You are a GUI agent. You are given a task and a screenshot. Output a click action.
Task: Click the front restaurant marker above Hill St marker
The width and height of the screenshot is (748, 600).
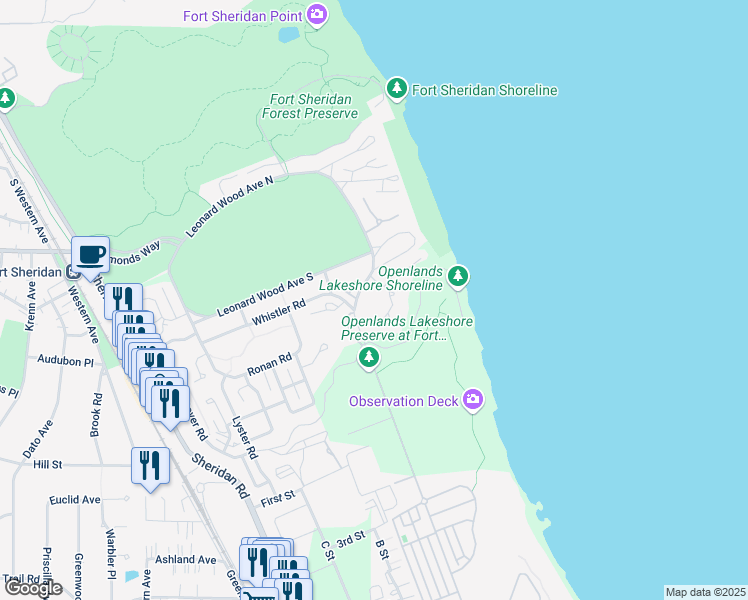[170, 404]
